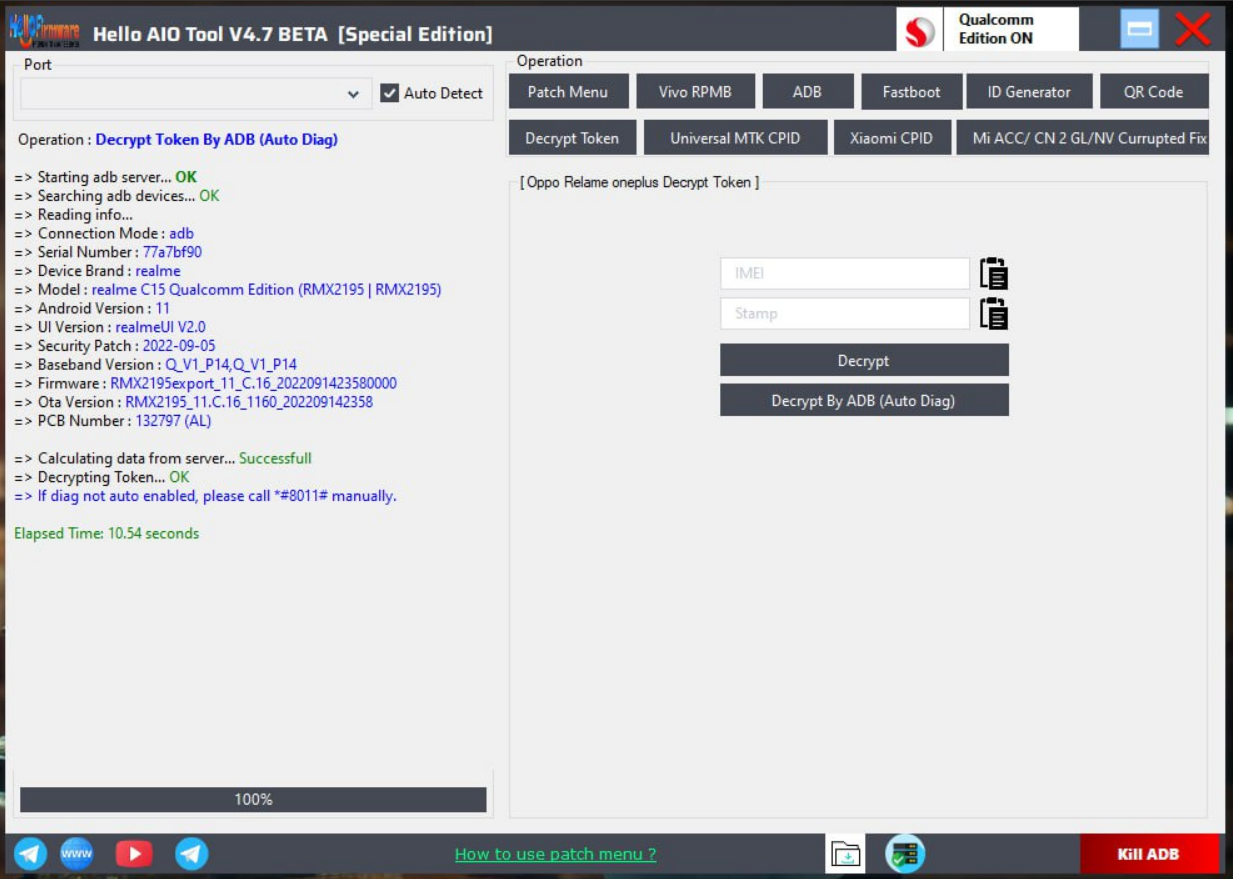Screen dimensions: 1233x879
Task: Expand the Port dropdown list
Action: (x=353, y=94)
